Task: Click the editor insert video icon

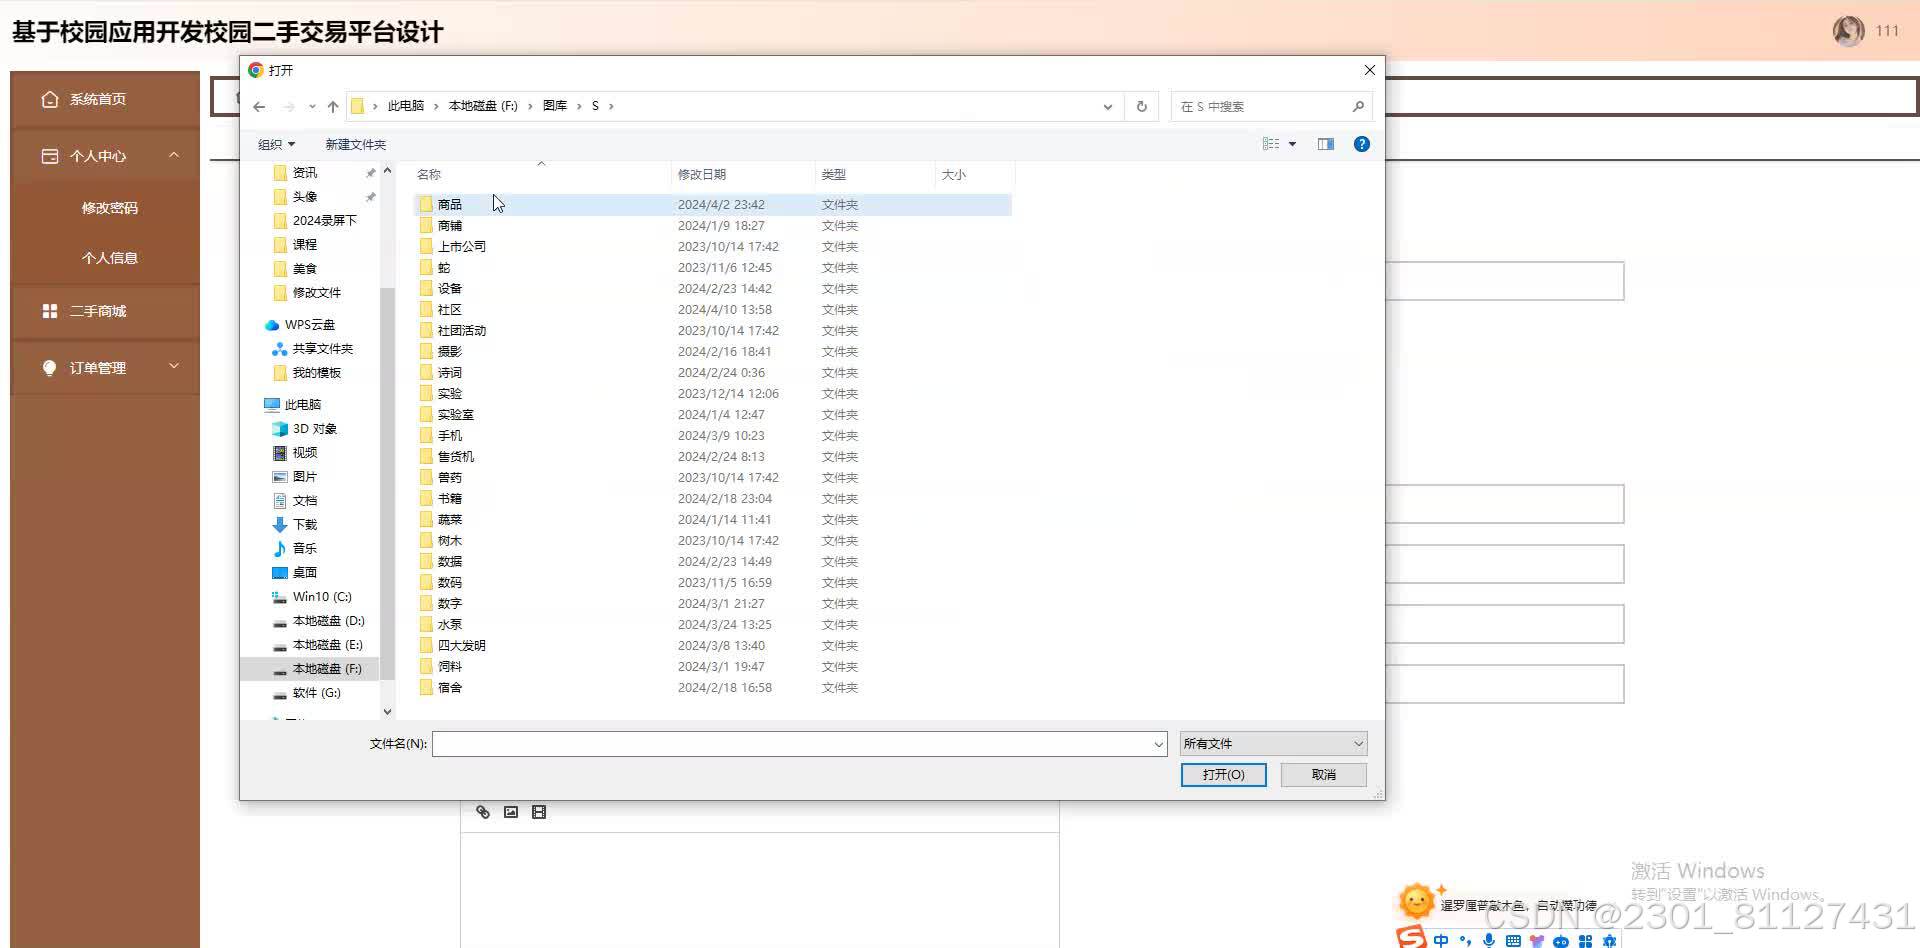Action: coord(539,812)
